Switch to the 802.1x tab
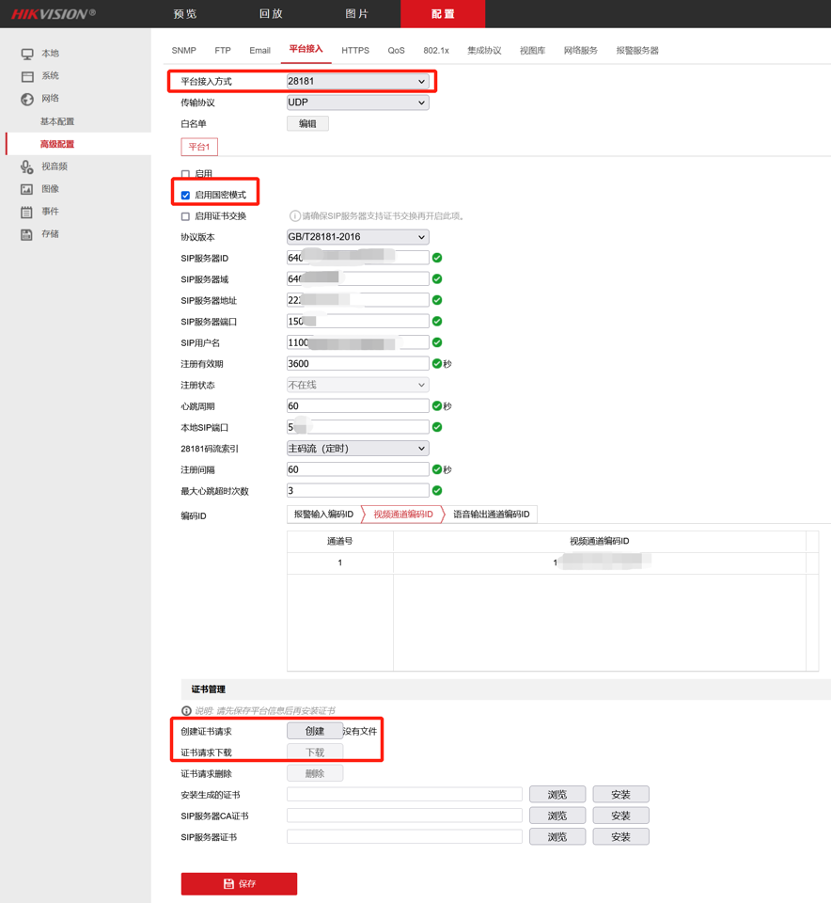Viewport: 832px width, 904px height. (x=436, y=51)
